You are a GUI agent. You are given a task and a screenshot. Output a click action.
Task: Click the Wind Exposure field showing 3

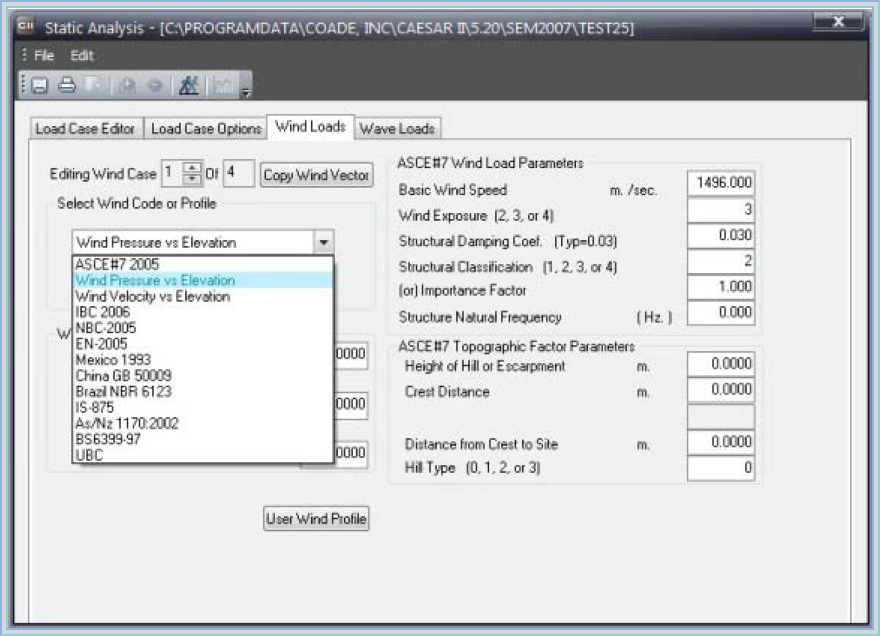(721, 209)
